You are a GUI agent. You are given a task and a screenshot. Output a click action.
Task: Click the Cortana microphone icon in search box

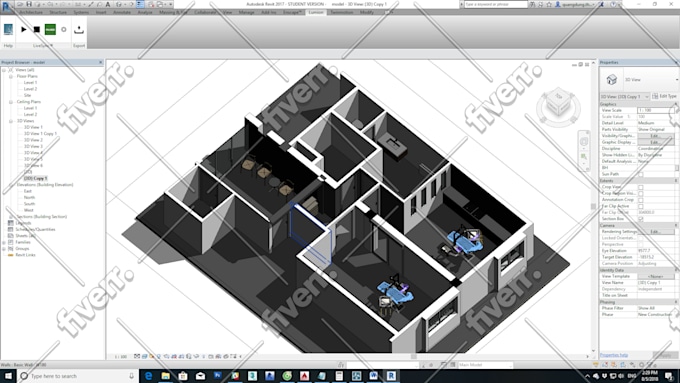click(131, 376)
